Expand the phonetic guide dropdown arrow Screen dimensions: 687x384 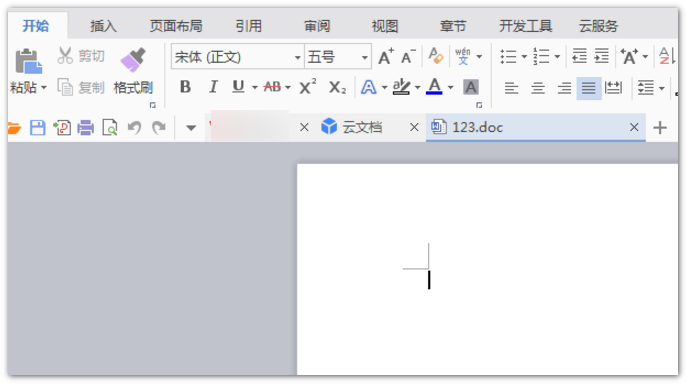(x=479, y=57)
